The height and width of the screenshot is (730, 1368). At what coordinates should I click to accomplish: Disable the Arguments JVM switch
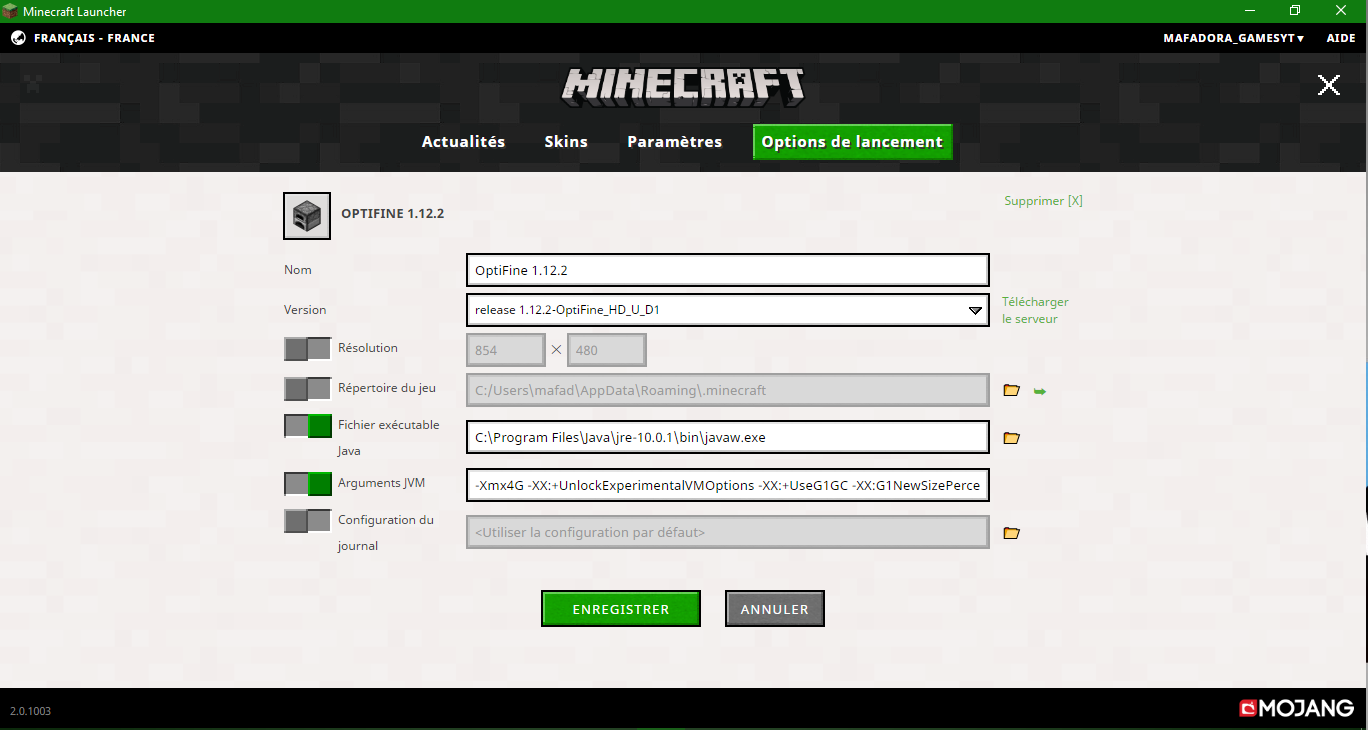tap(308, 484)
